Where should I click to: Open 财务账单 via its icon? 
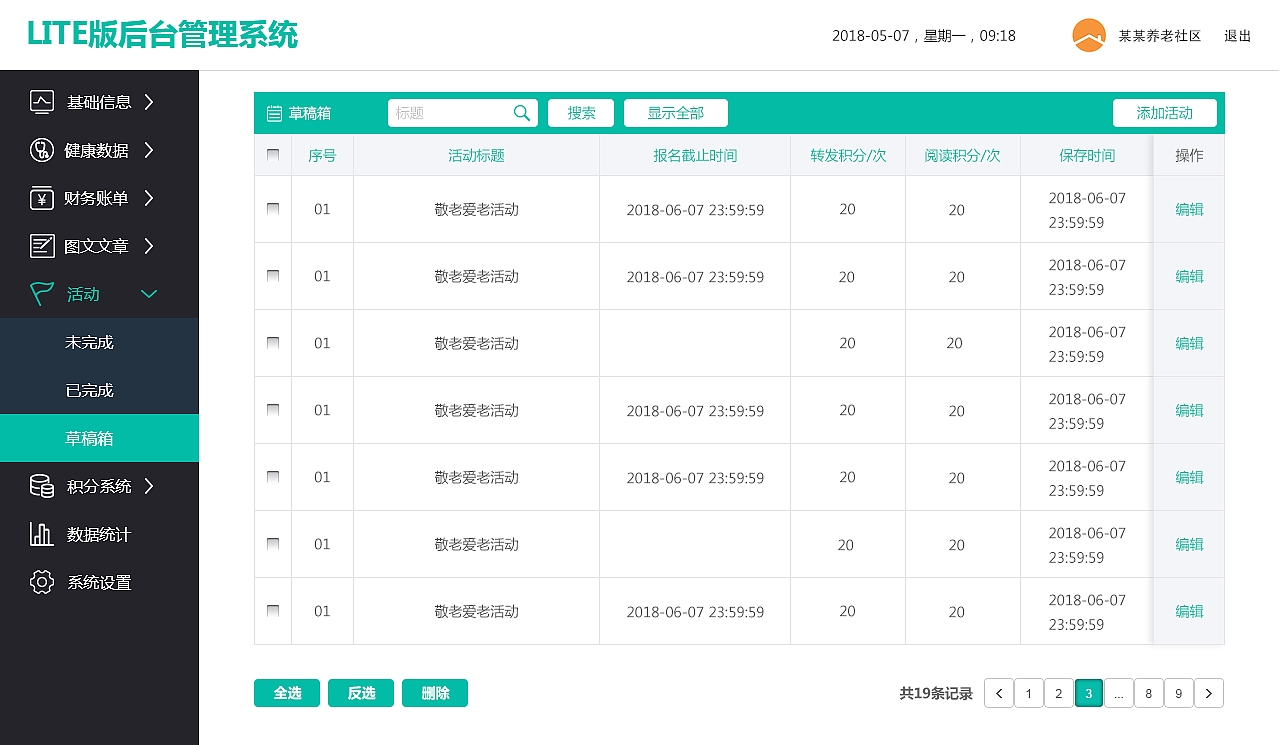pos(40,197)
